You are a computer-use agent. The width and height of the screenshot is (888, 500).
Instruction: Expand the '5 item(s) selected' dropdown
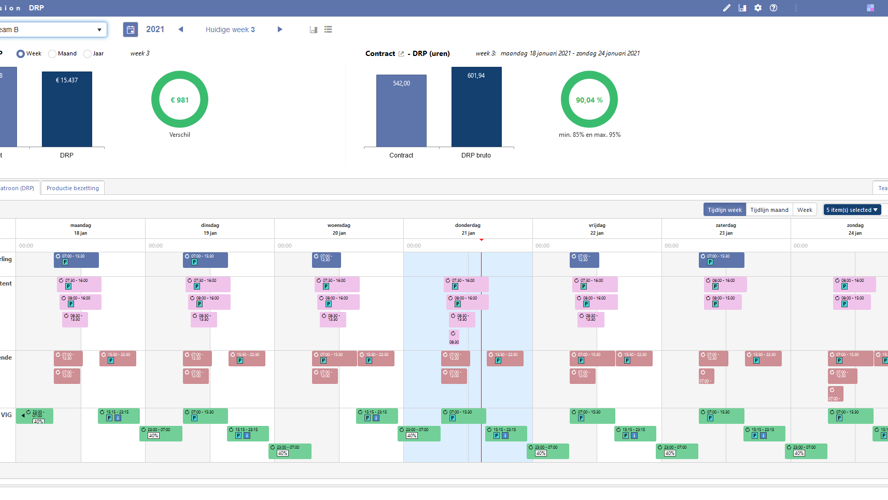pos(852,210)
